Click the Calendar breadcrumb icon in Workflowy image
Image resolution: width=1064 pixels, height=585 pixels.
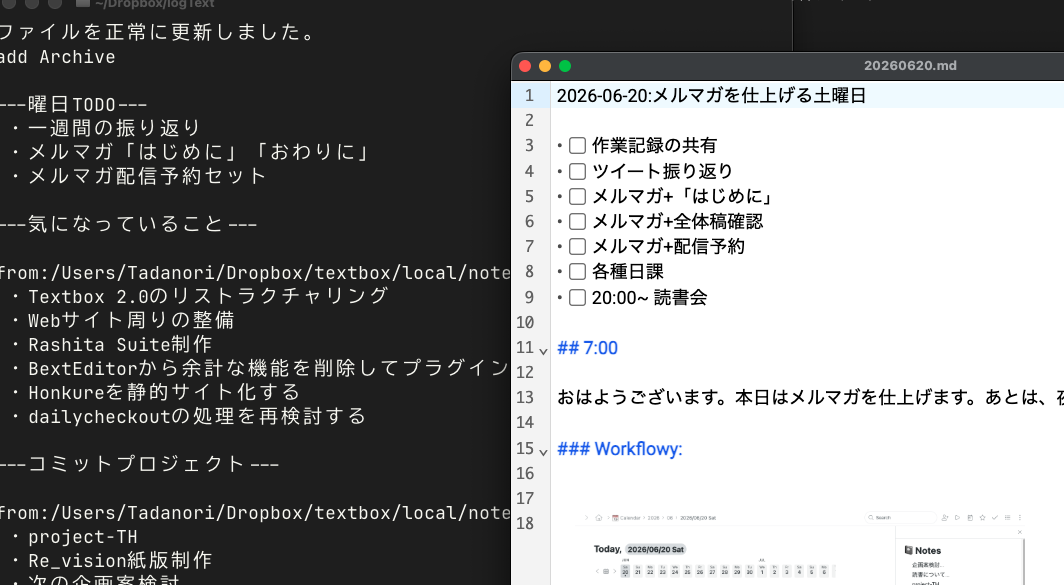[x=615, y=518]
